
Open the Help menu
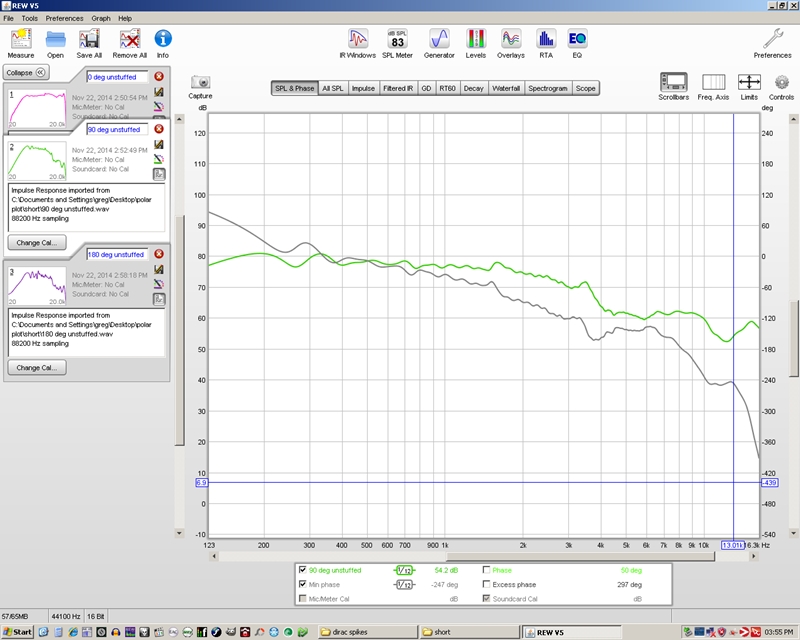pos(125,18)
